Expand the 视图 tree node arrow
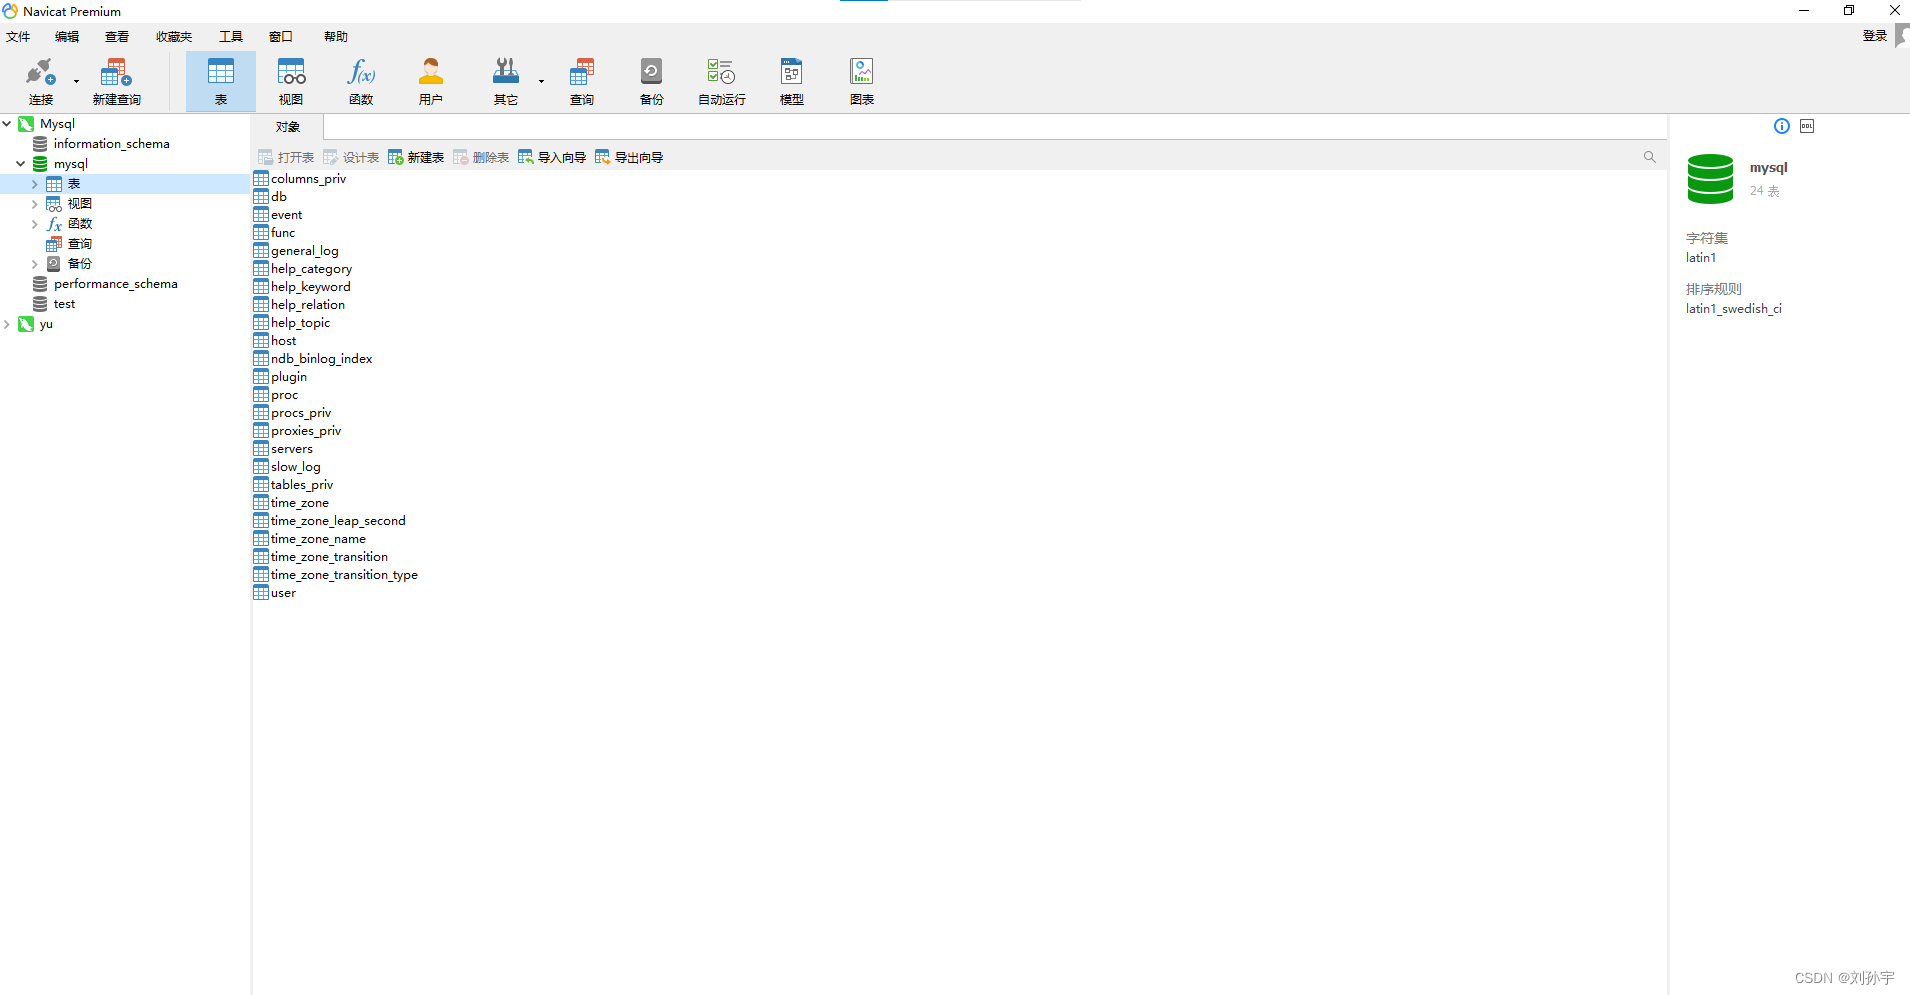 pos(35,204)
